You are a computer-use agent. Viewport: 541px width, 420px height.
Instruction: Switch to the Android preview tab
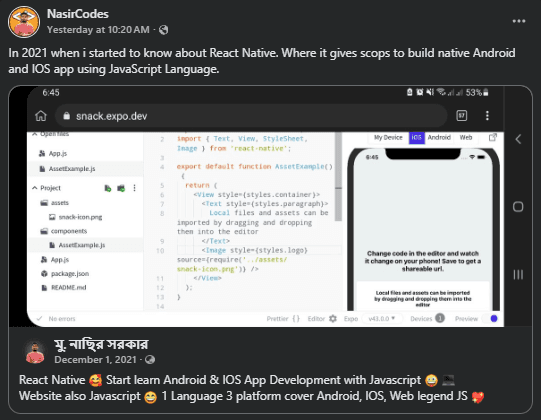pyautogui.click(x=439, y=137)
